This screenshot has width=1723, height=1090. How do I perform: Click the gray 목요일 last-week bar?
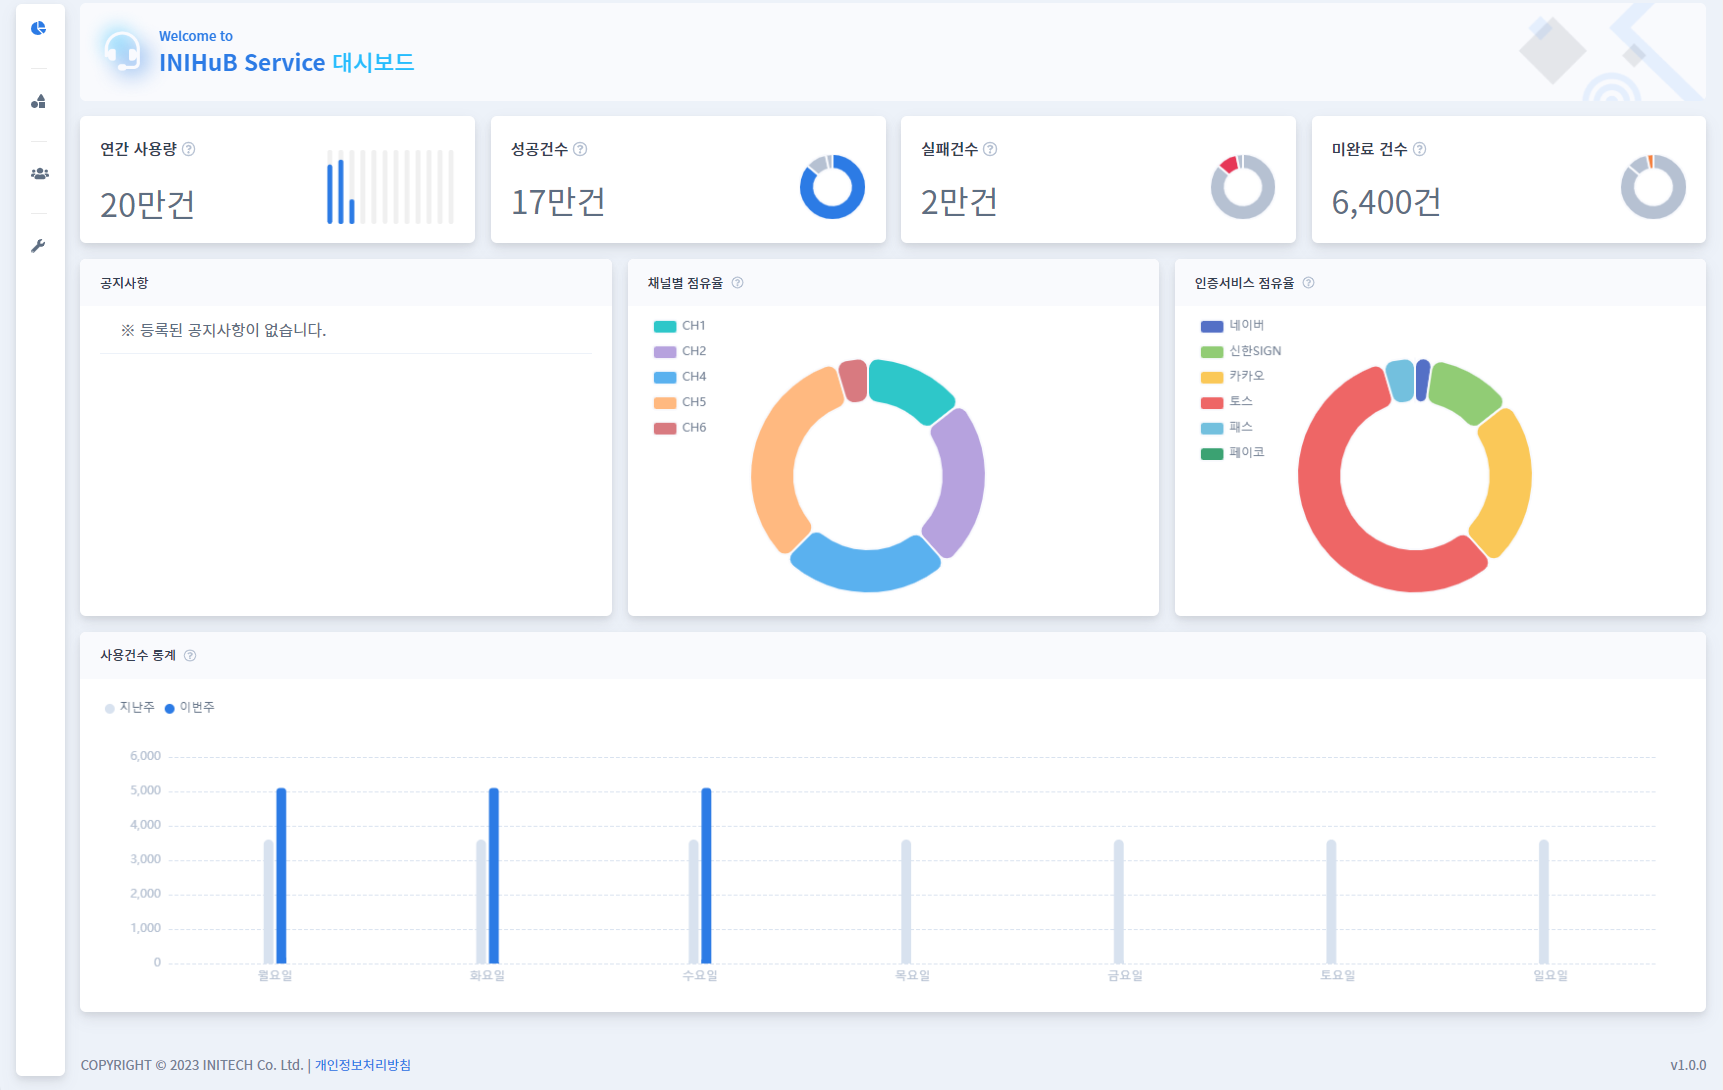(x=906, y=902)
